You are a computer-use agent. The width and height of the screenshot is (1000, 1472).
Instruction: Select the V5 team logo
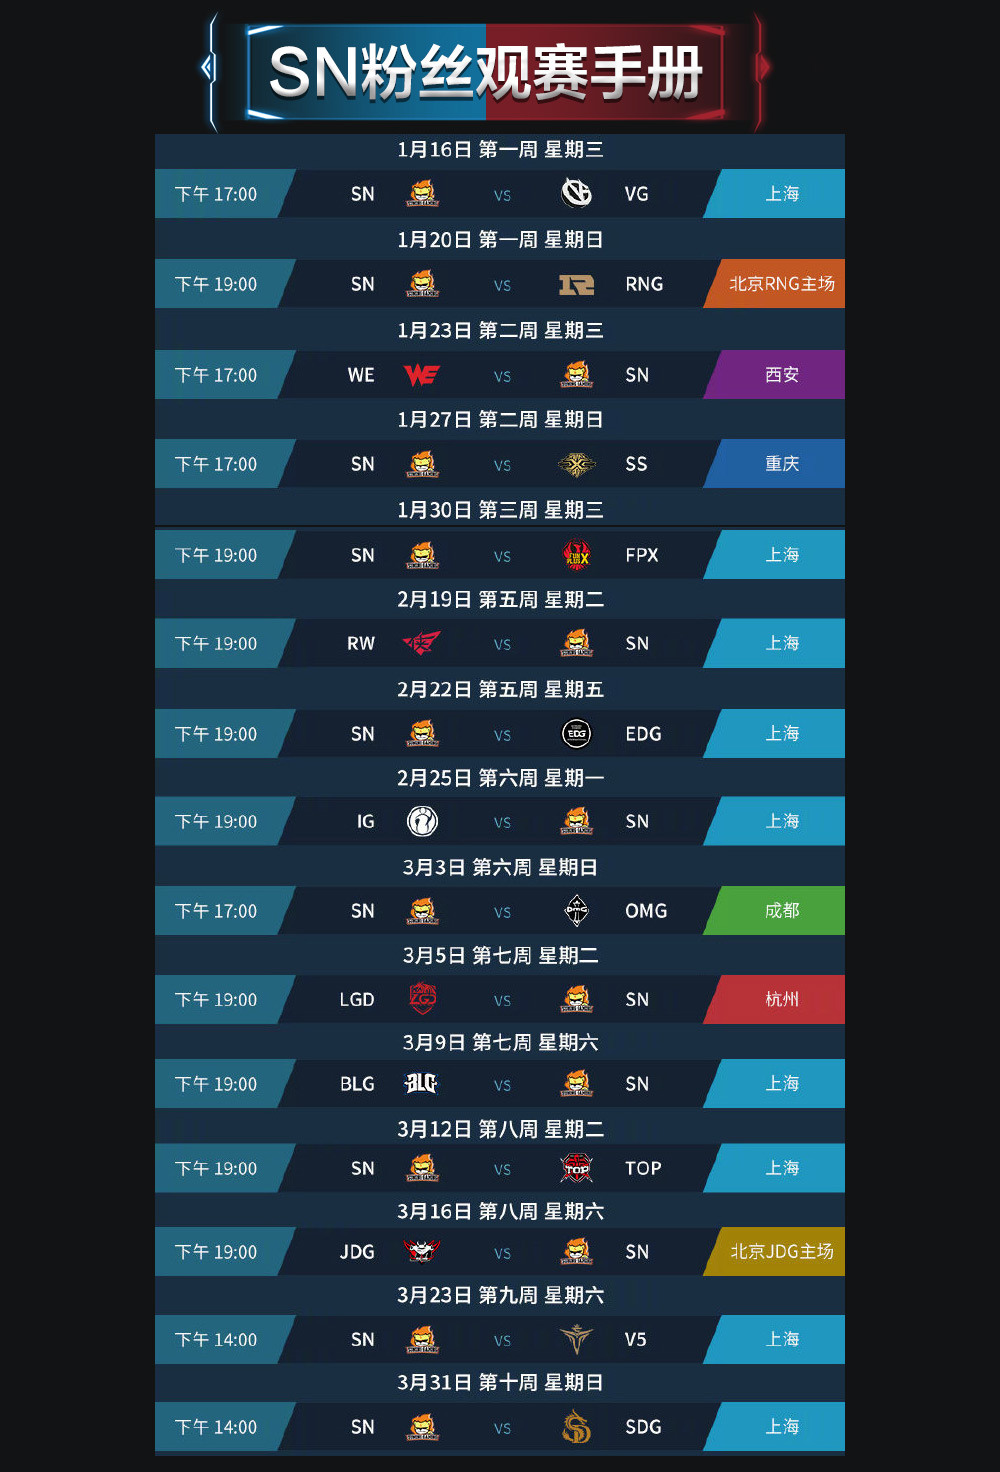(x=576, y=1339)
